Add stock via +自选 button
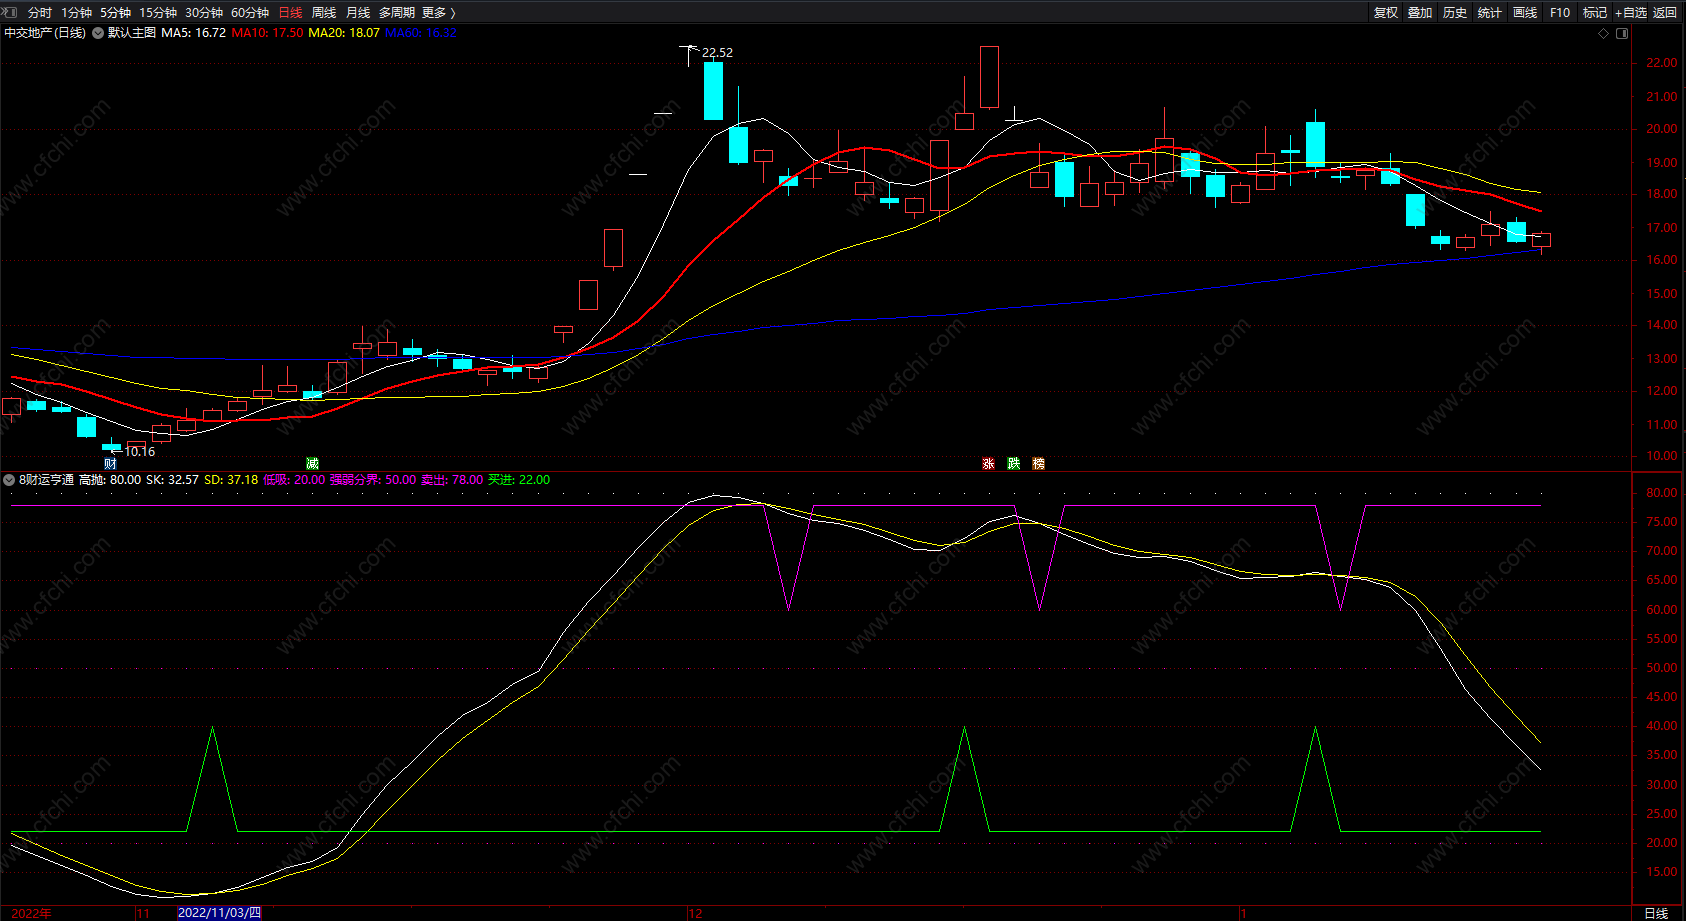 1631,13
